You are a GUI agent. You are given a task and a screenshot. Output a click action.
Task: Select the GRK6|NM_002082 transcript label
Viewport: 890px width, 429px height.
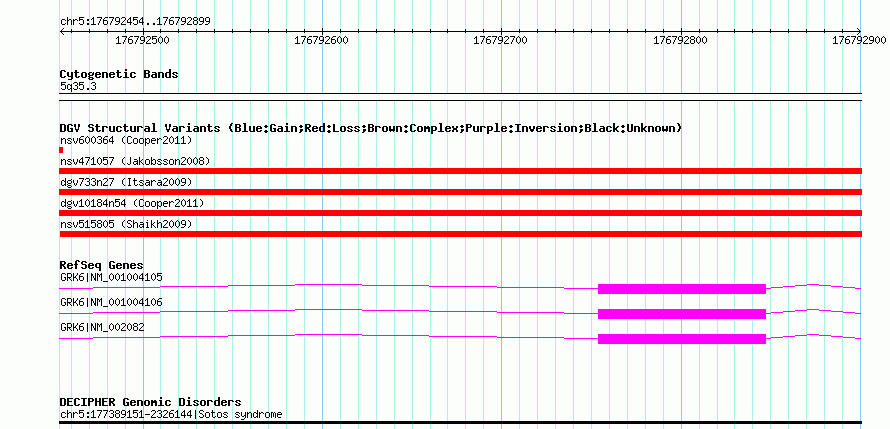102,327
